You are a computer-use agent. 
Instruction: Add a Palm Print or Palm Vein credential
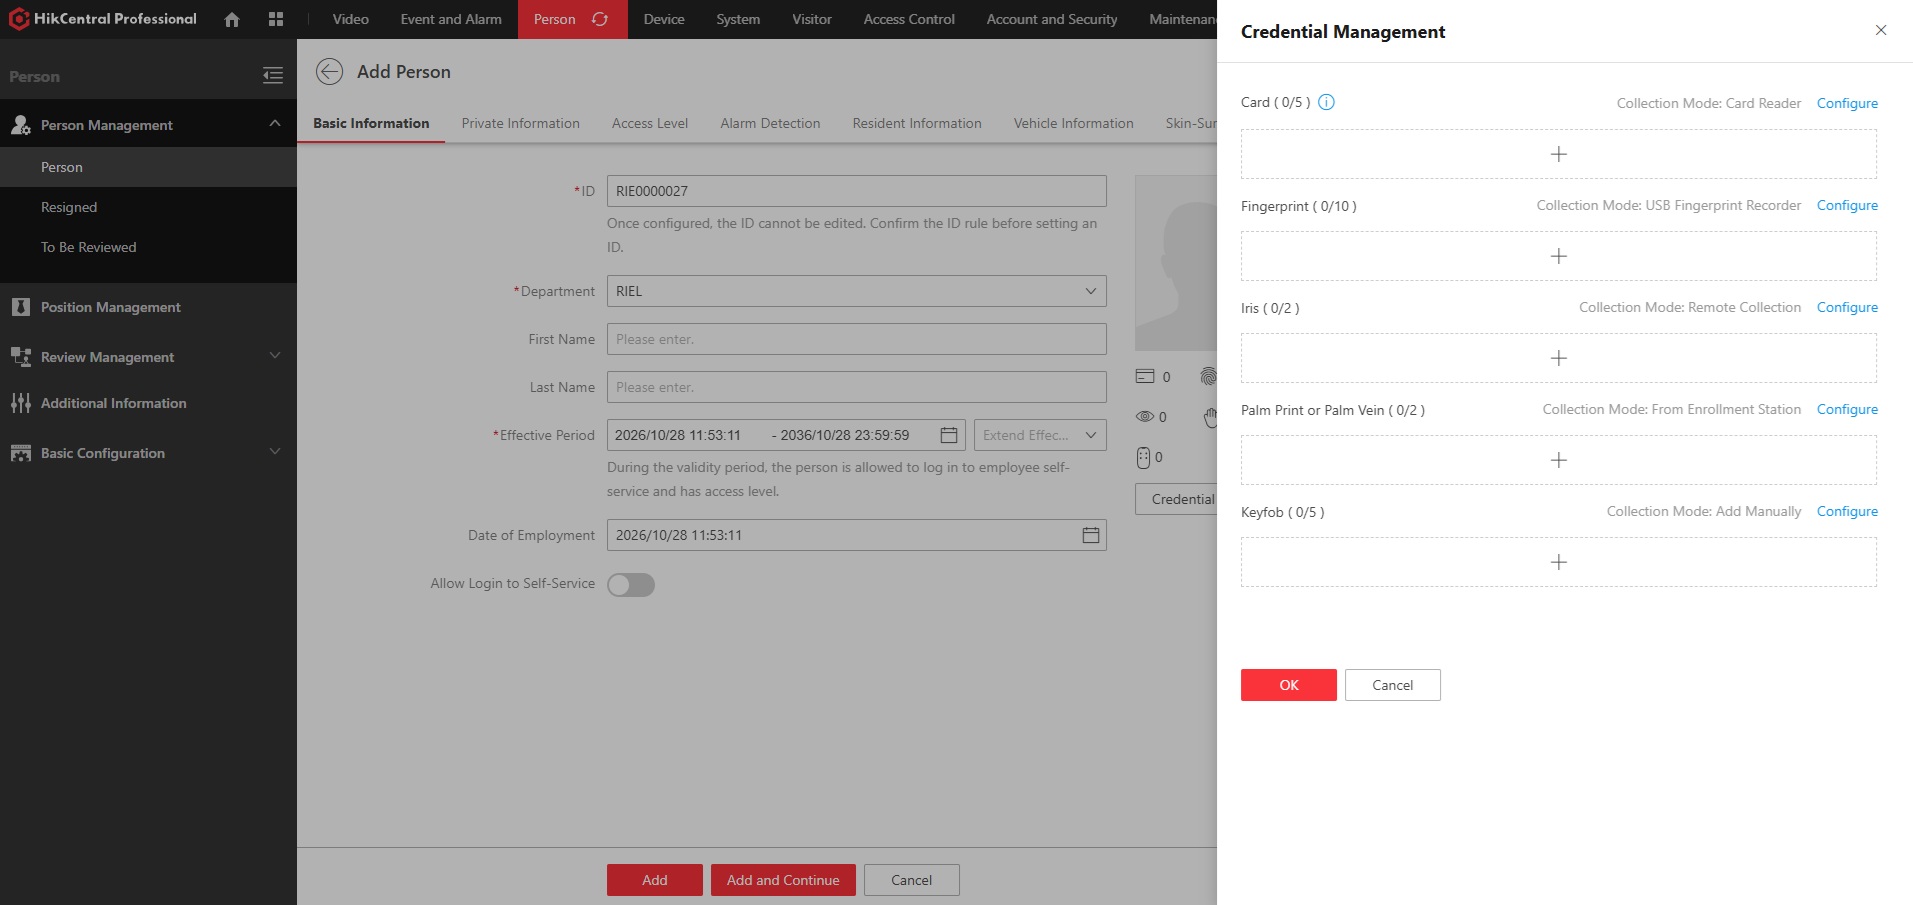1558,460
